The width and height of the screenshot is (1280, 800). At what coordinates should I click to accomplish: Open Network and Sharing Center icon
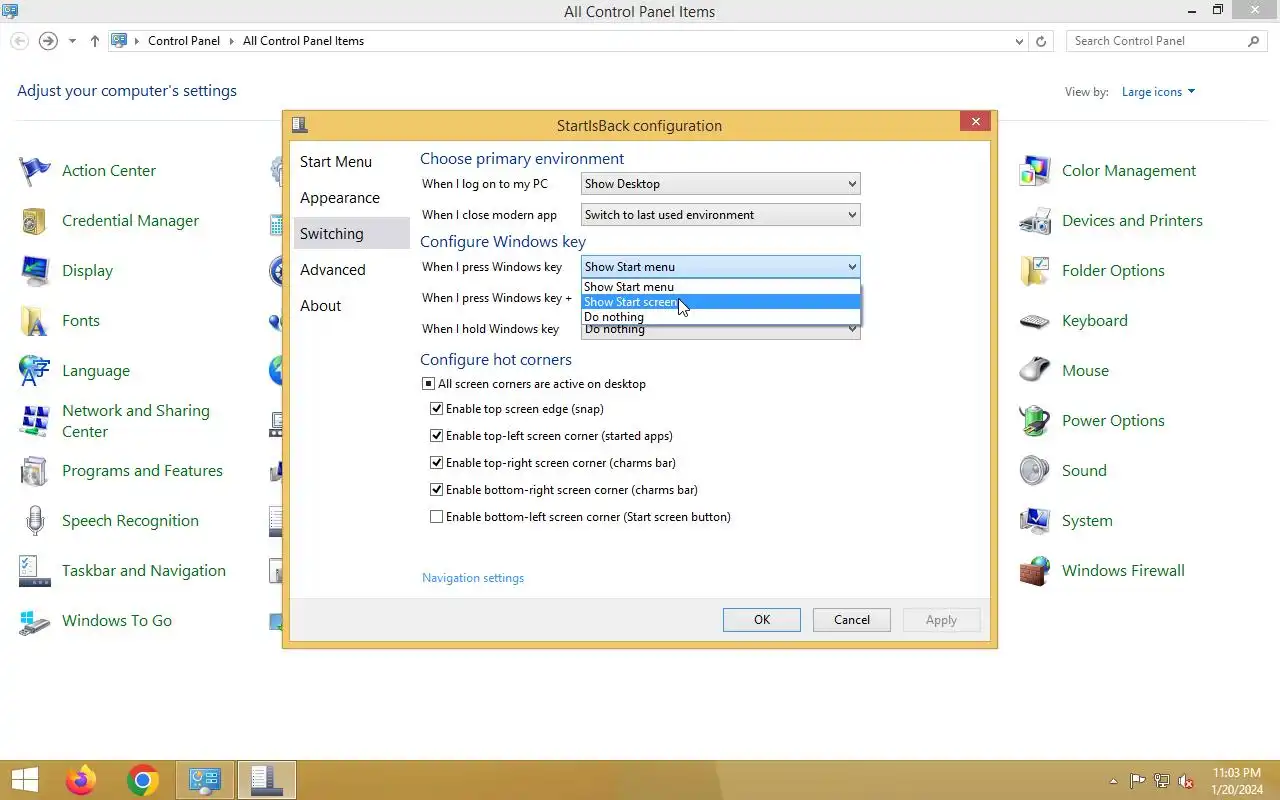click(35, 421)
